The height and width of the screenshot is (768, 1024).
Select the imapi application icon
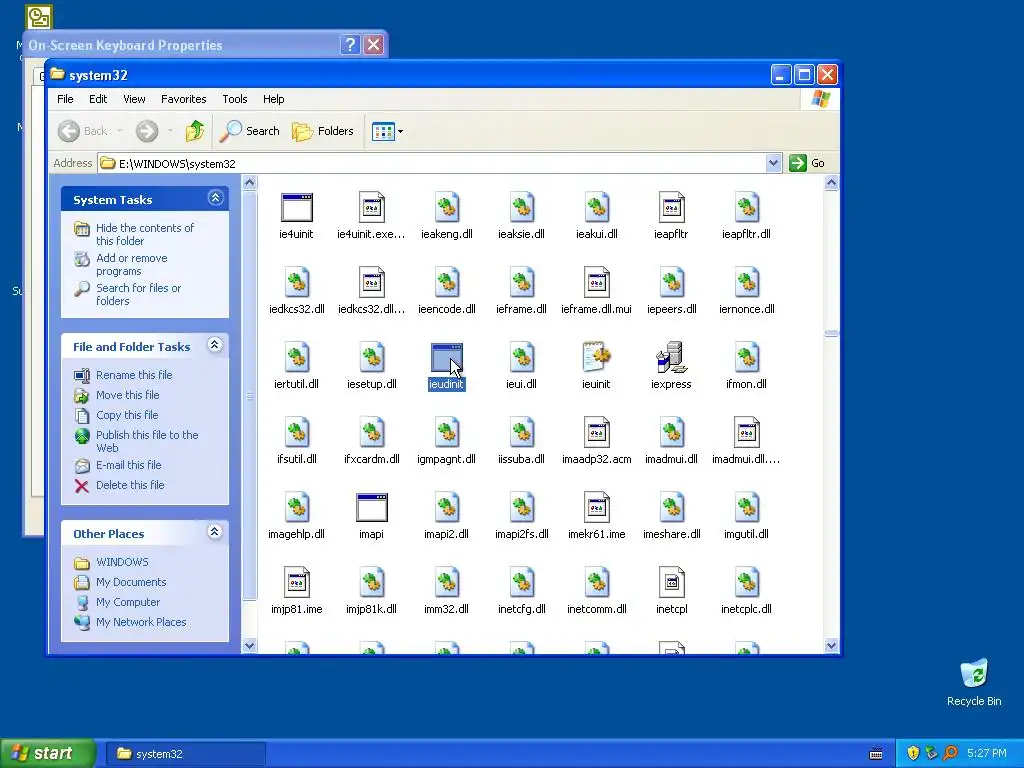click(x=372, y=508)
